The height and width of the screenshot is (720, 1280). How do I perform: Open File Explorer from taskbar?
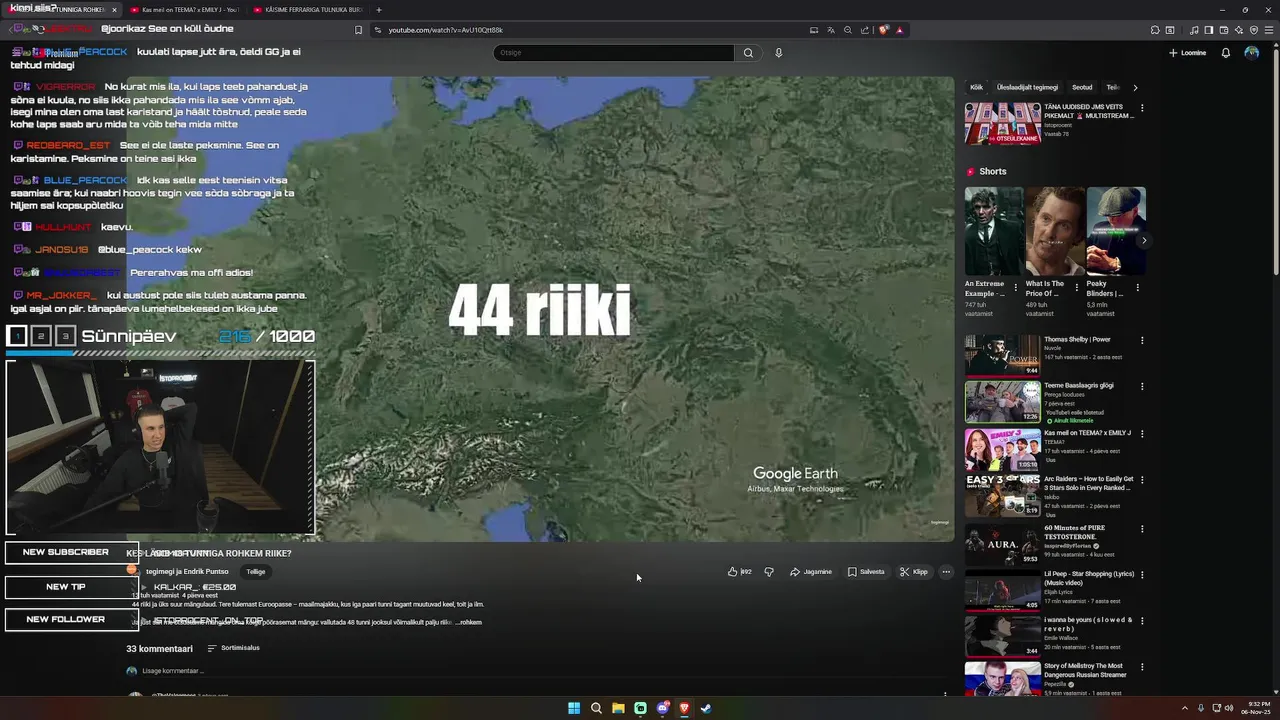point(618,708)
